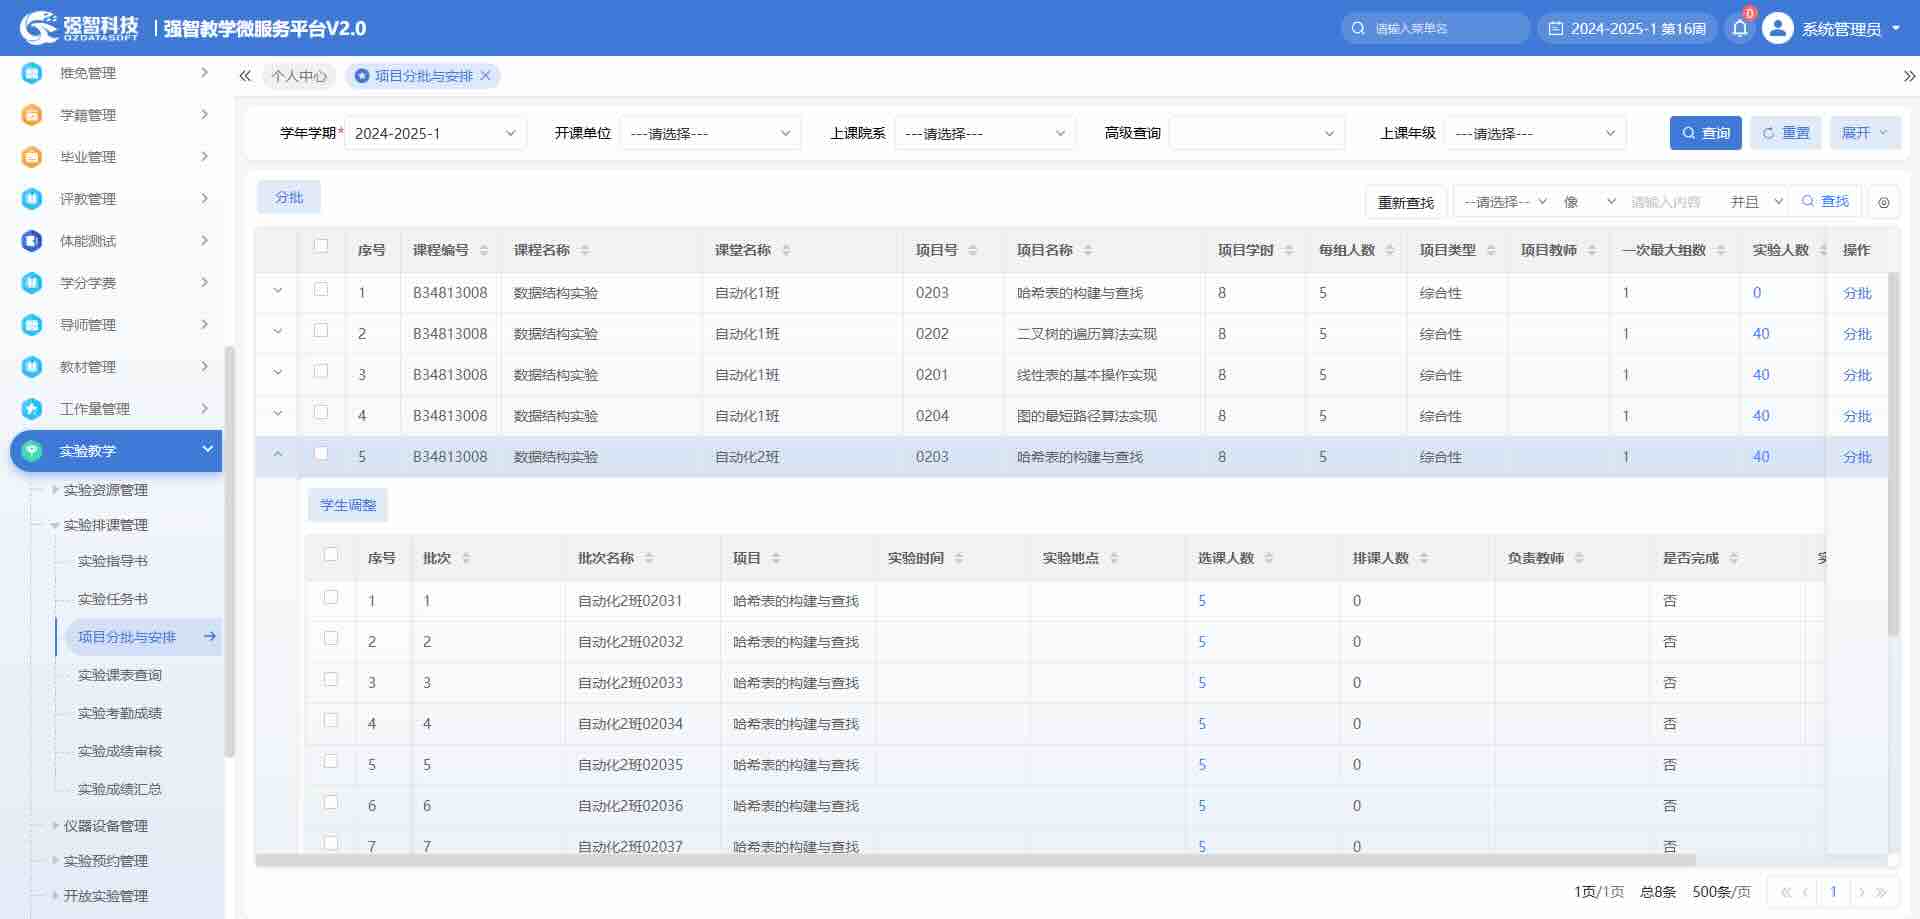The width and height of the screenshot is (1920, 919).
Task: Close the 项目分批与安排 tab
Action: [486, 76]
